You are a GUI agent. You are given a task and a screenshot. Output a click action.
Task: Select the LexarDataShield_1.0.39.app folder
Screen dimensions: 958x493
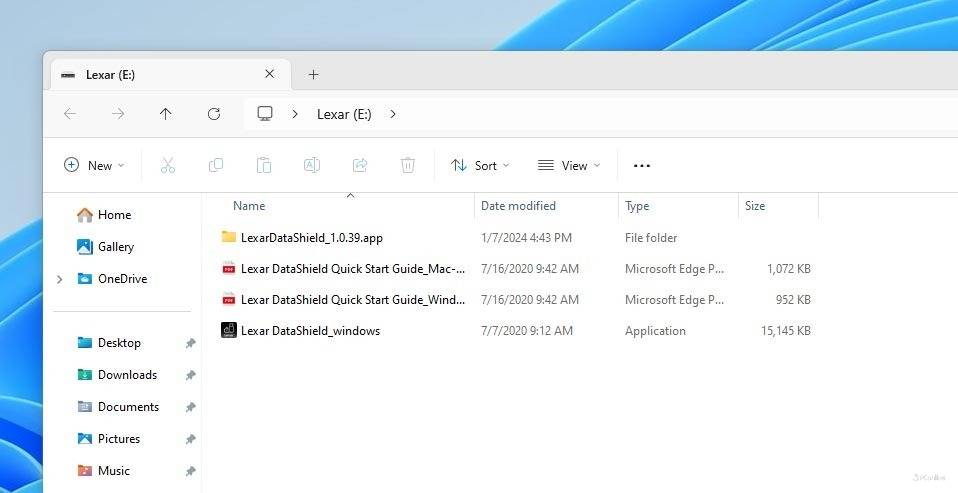pos(311,238)
